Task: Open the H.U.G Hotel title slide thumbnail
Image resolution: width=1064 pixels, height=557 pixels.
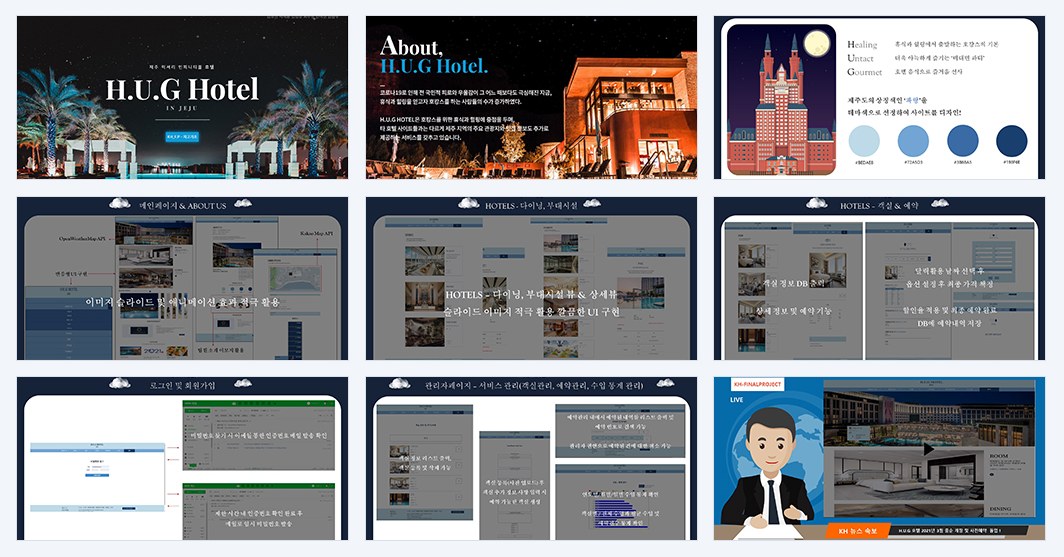Action: click(x=183, y=98)
